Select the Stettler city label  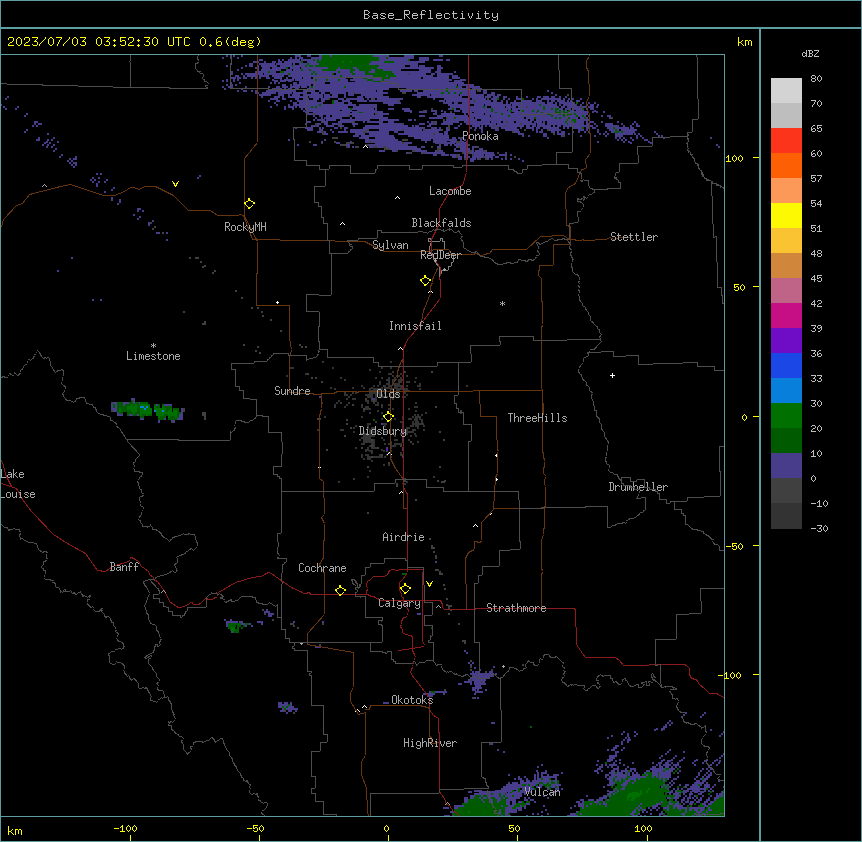(x=634, y=237)
